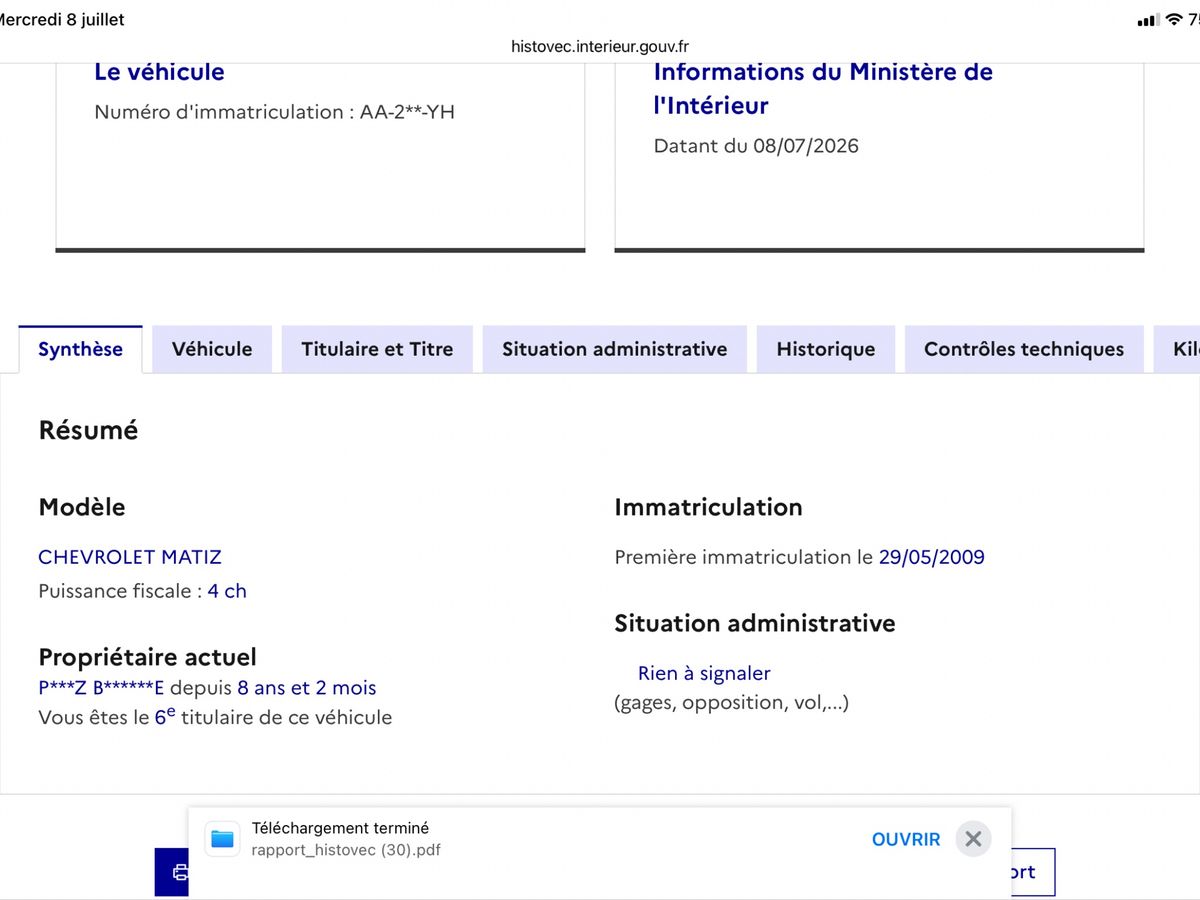The width and height of the screenshot is (1200, 900).
Task: Click the Le véhicule card heading
Action: [x=159, y=72]
